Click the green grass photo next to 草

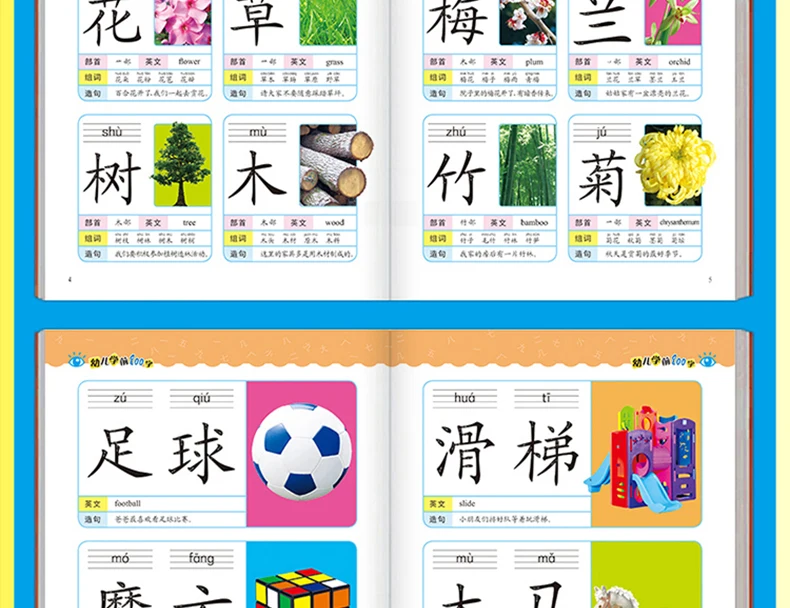(328, 22)
